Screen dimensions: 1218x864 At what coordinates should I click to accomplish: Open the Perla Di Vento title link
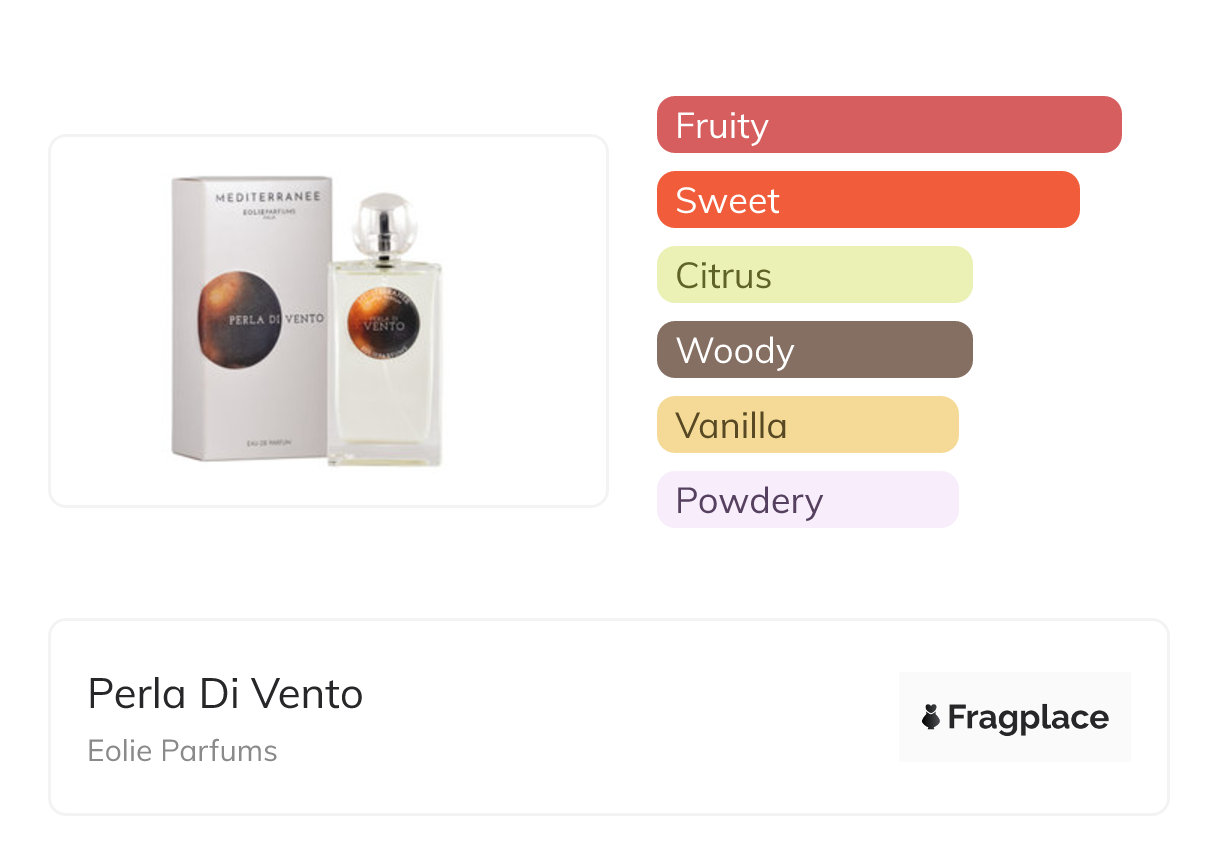click(225, 694)
